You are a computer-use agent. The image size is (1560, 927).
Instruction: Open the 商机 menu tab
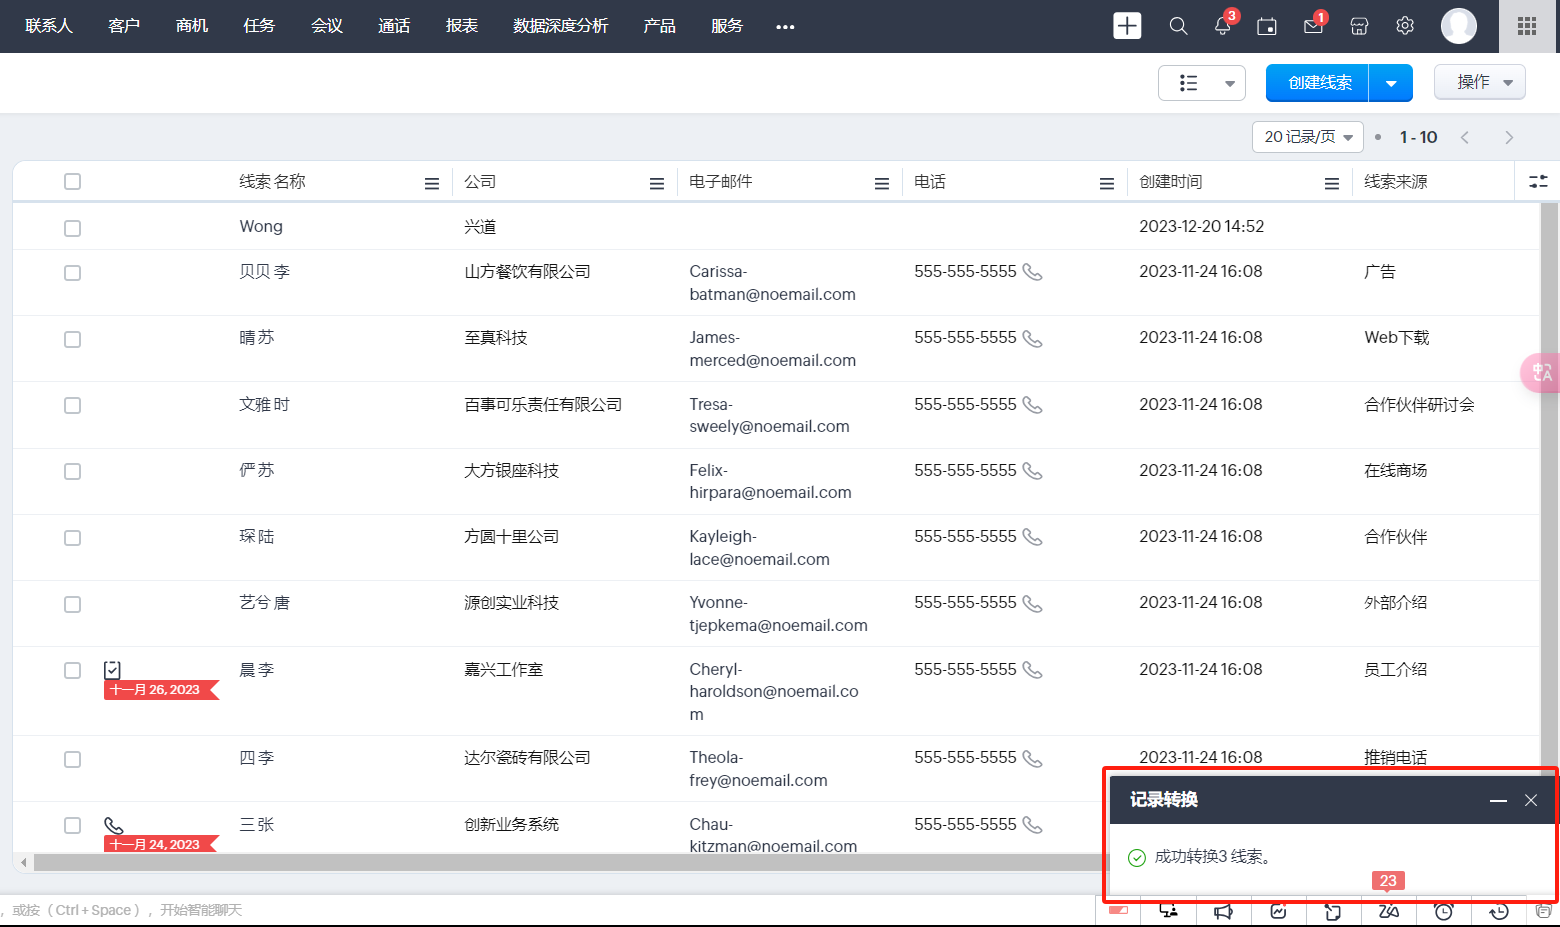192,26
